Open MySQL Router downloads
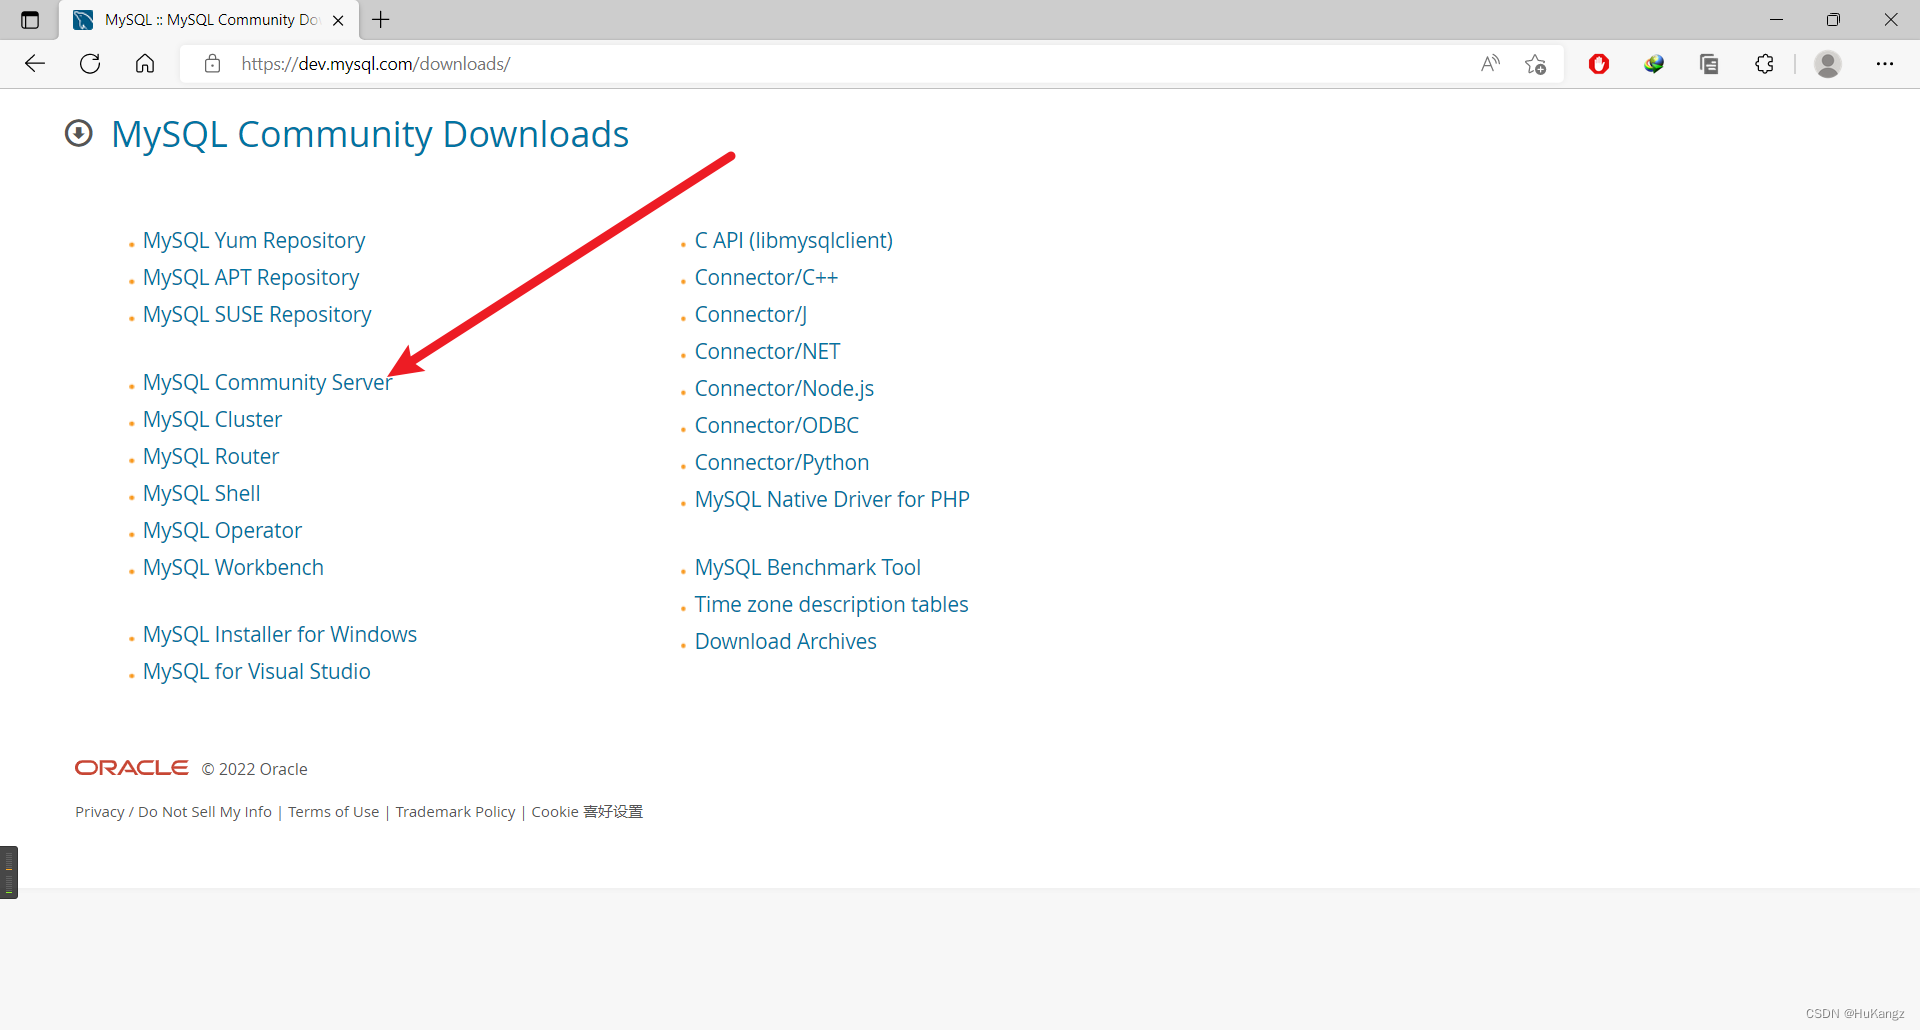The width and height of the screenshot is (1920, 1030). click(x=211, y=457)
